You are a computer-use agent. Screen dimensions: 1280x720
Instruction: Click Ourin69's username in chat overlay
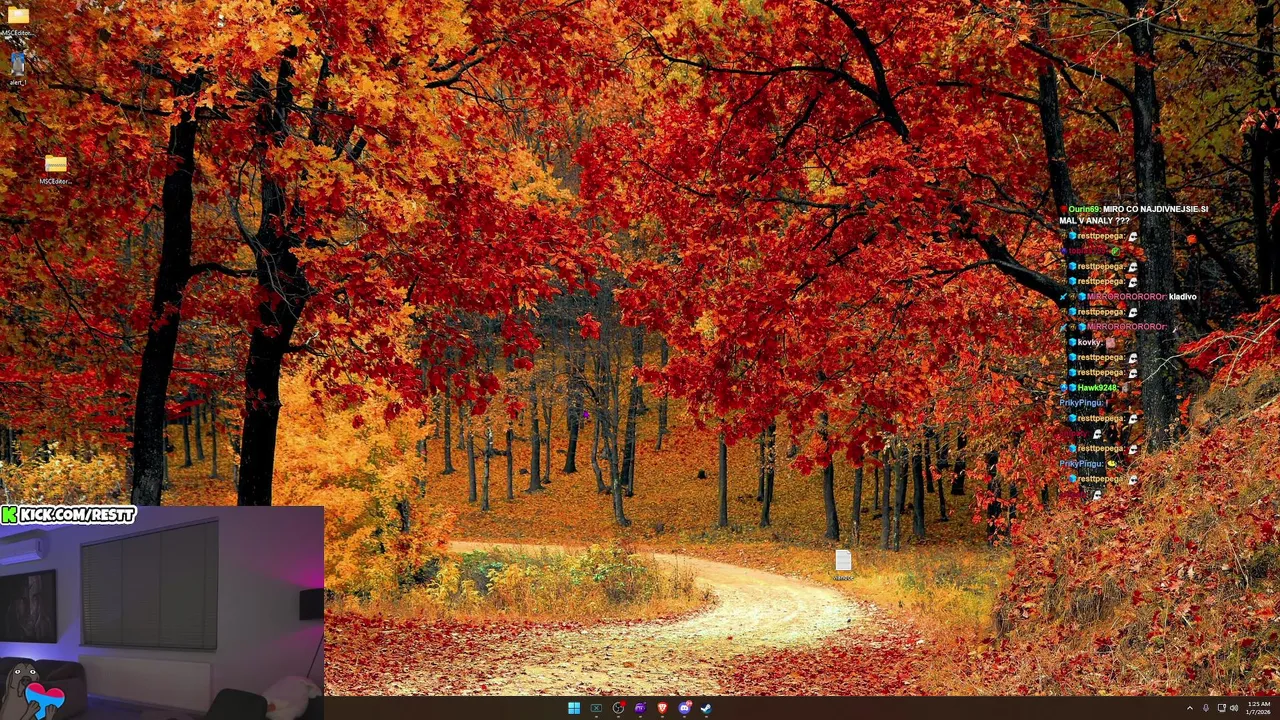1084,209
